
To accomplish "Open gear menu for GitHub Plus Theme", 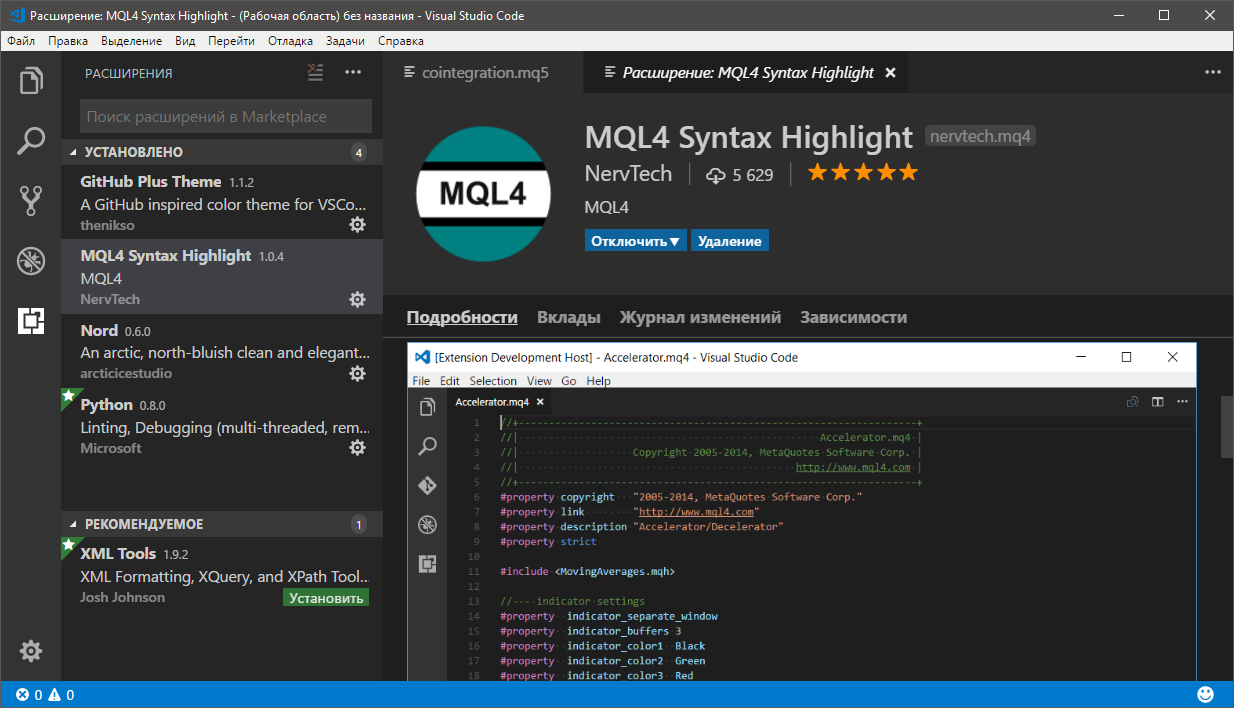I will [357, 225].
